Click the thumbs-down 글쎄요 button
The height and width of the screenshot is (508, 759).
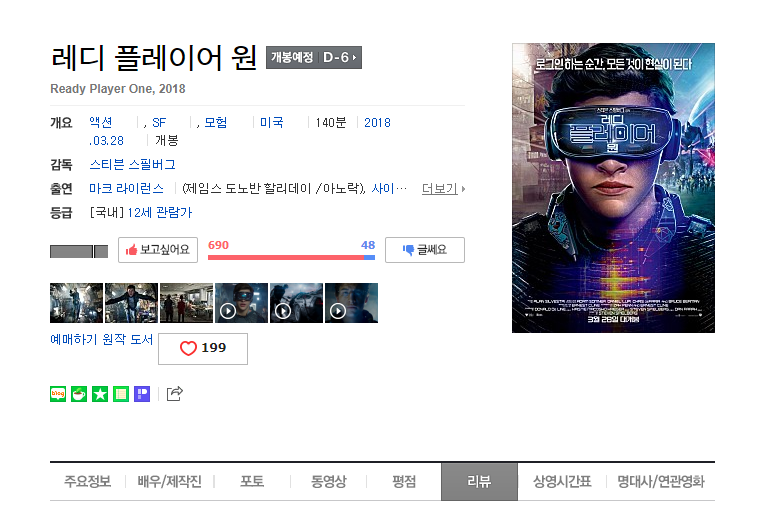coord(425,250)
